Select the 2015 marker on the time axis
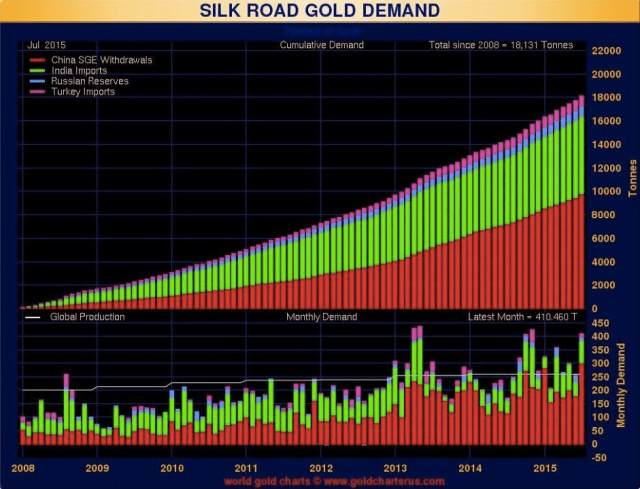This screenshot has width=640, height=489. pyautogui.click(x=545, y=467)
